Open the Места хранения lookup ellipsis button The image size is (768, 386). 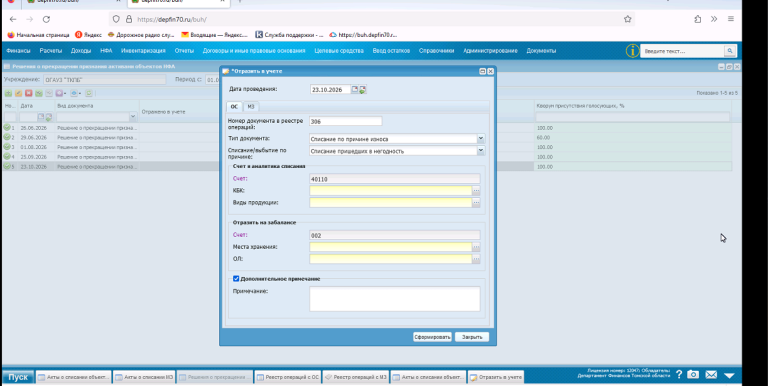pos(476,247)
